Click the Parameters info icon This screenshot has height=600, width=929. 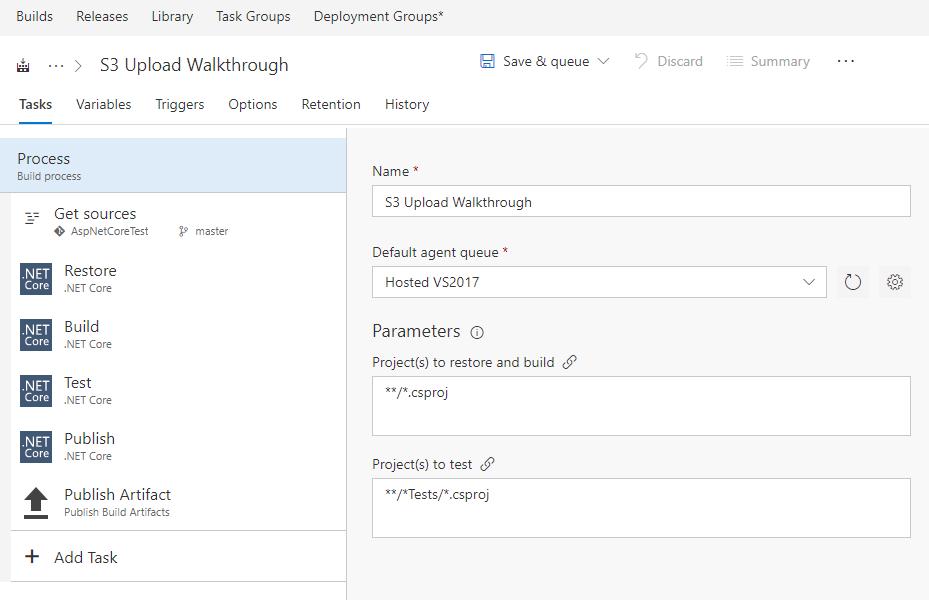(477, 332)
